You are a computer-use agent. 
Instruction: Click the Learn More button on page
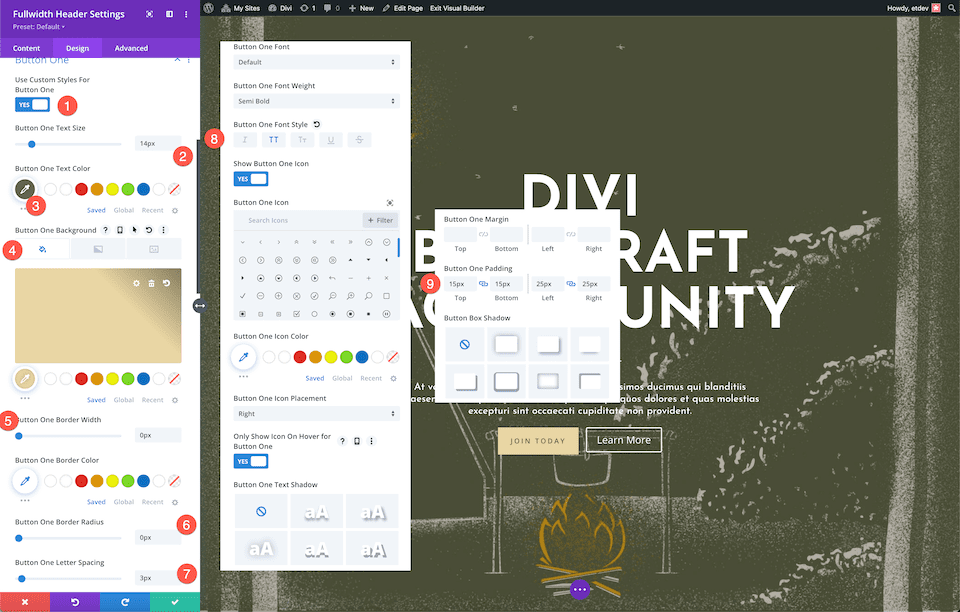[x=624, y=440]
